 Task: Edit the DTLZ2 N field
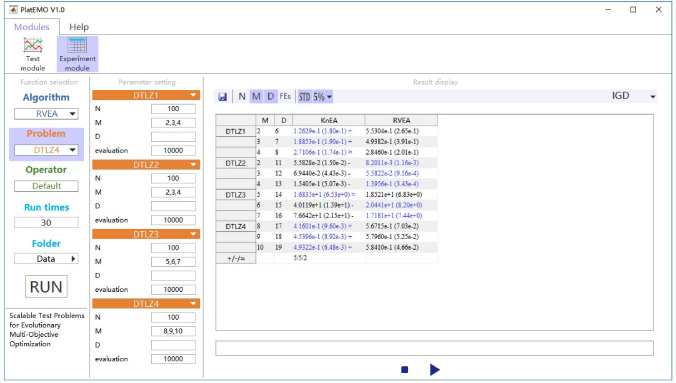point(173,178)
